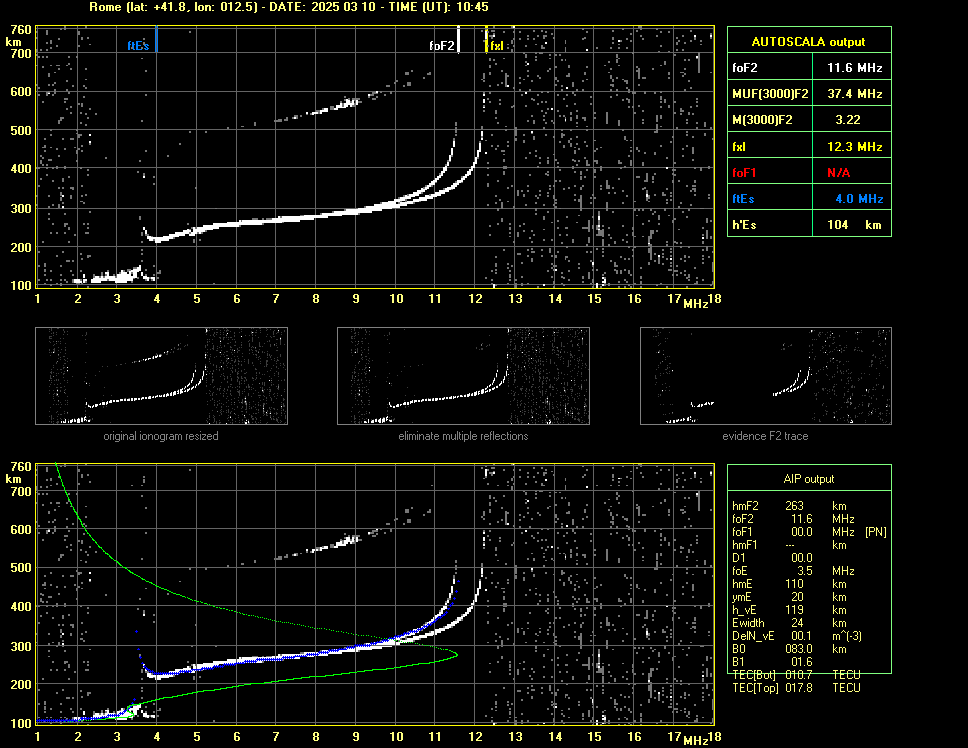Click the 'AIP output' header
The width and height of the screenshot is (968, 748).
click(x=809, y=479)
